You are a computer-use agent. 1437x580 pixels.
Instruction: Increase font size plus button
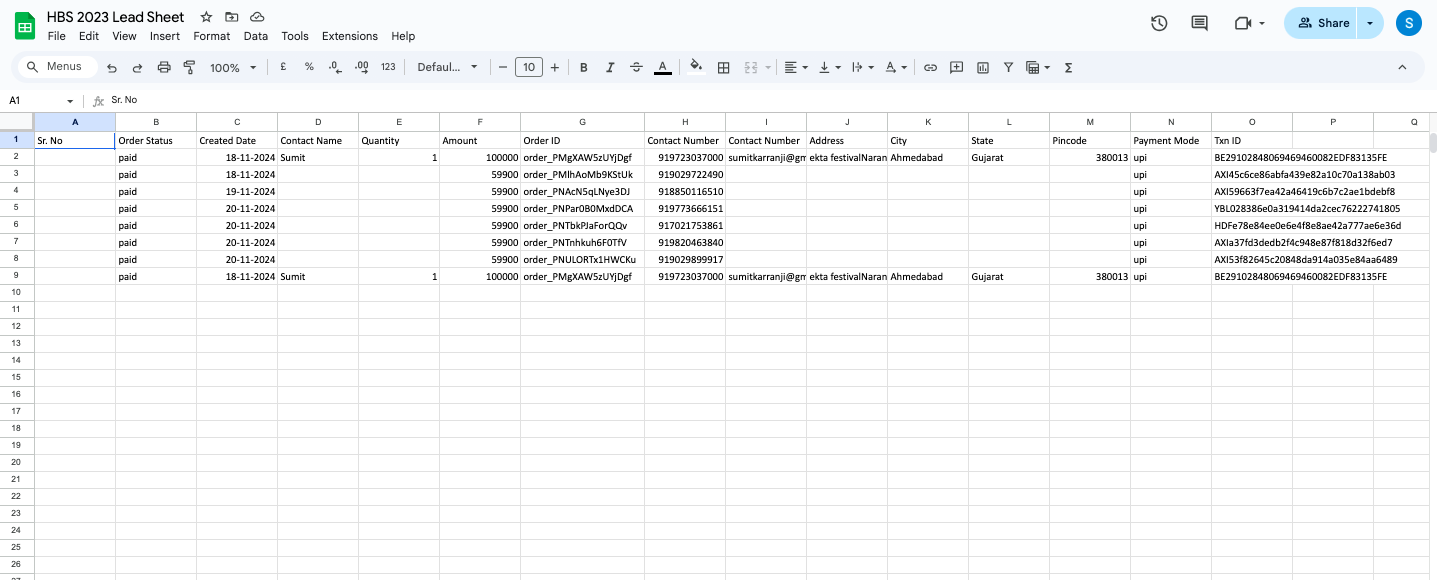(x=555, y=67)
